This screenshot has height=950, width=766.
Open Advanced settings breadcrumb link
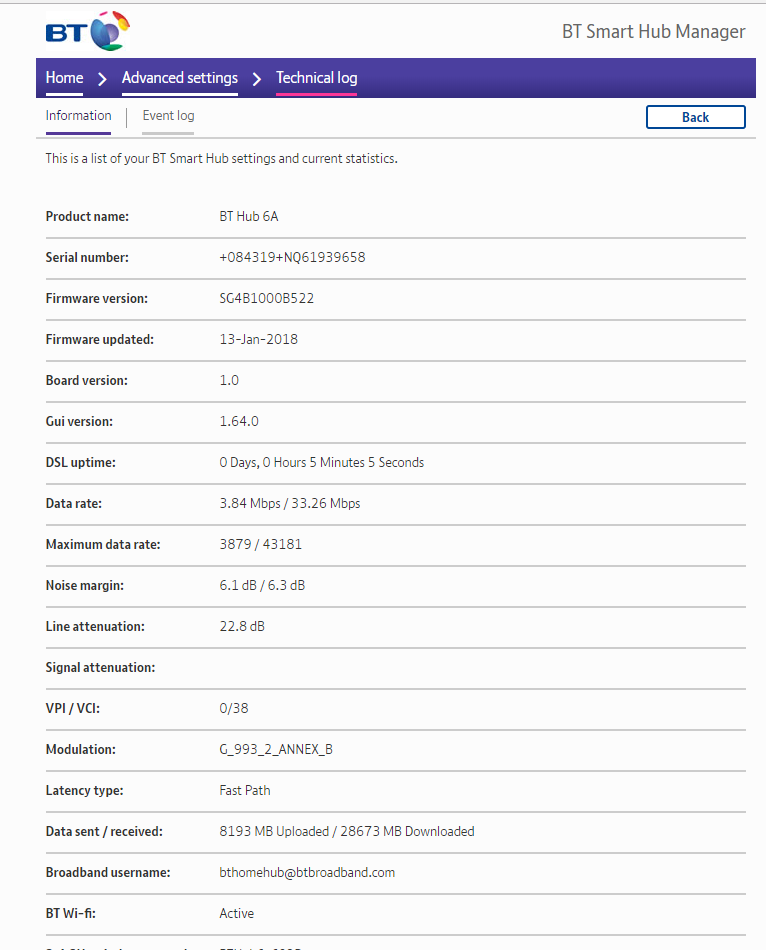coord(180,78)
